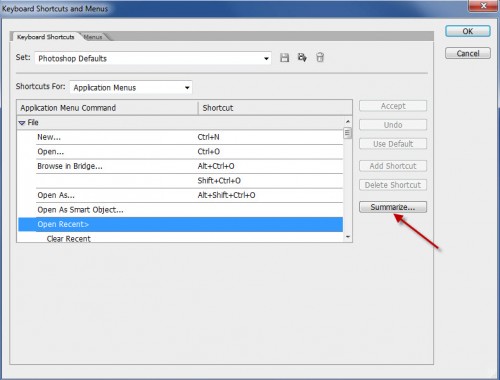Image resolution: width=500 pixels, height=380 pixels.
Task: Open the Set dropdown showing Photoshop Defaults
Action: (x=153, y=58)
